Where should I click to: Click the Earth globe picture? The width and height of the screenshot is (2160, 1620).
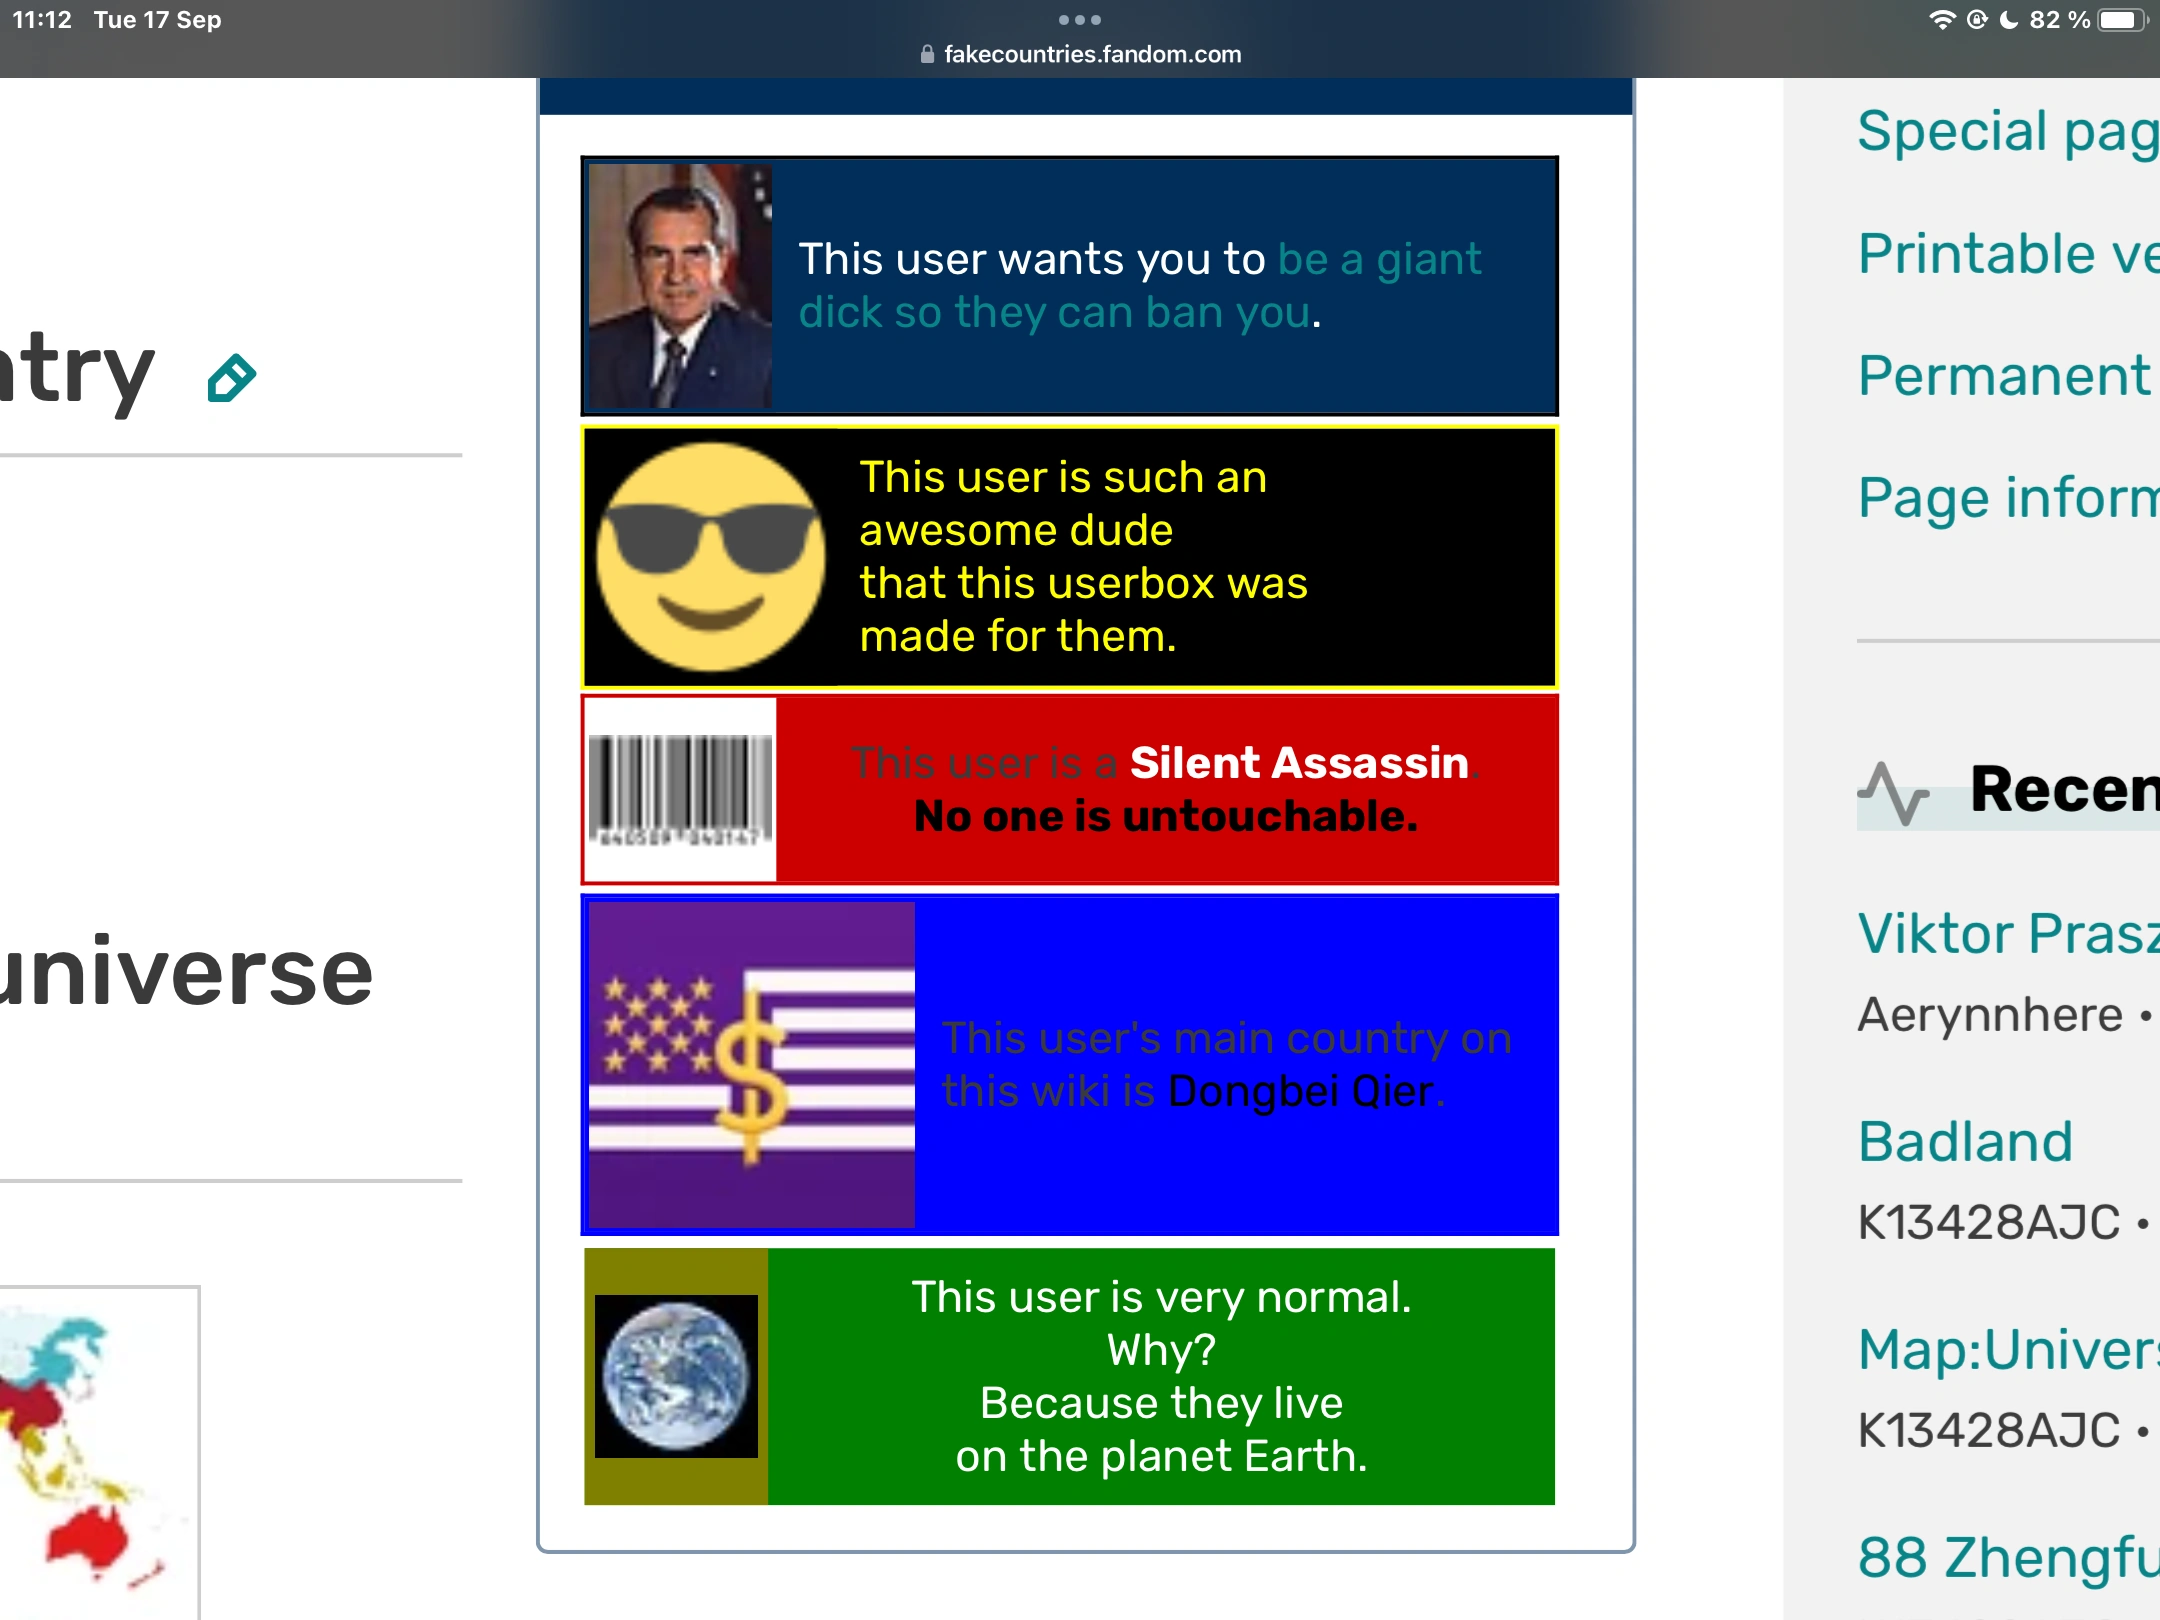click(x=676, y=1376)
